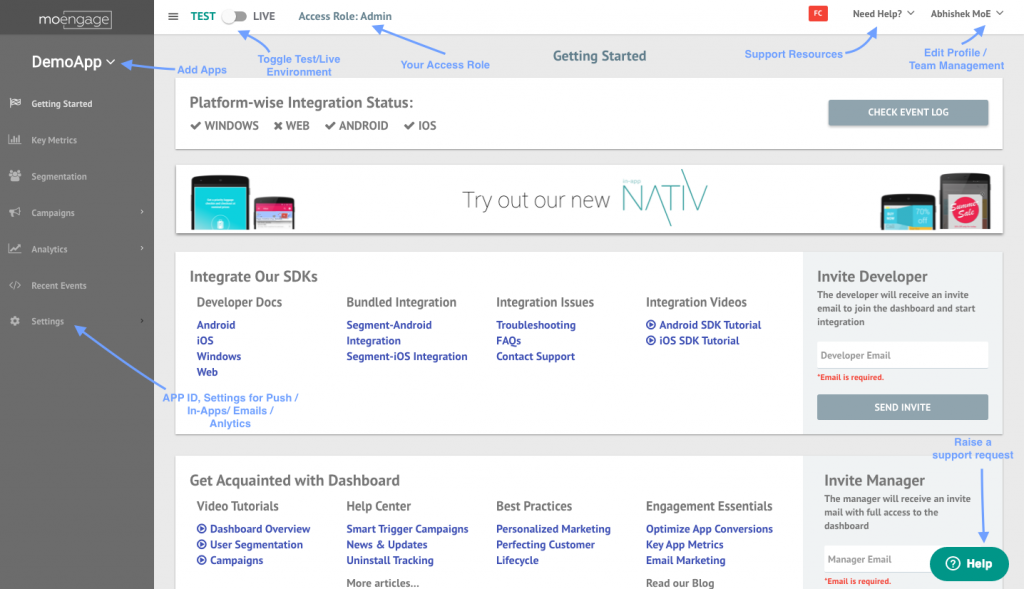
Task: Click the Settings gear icon
Action: [15, 321]
